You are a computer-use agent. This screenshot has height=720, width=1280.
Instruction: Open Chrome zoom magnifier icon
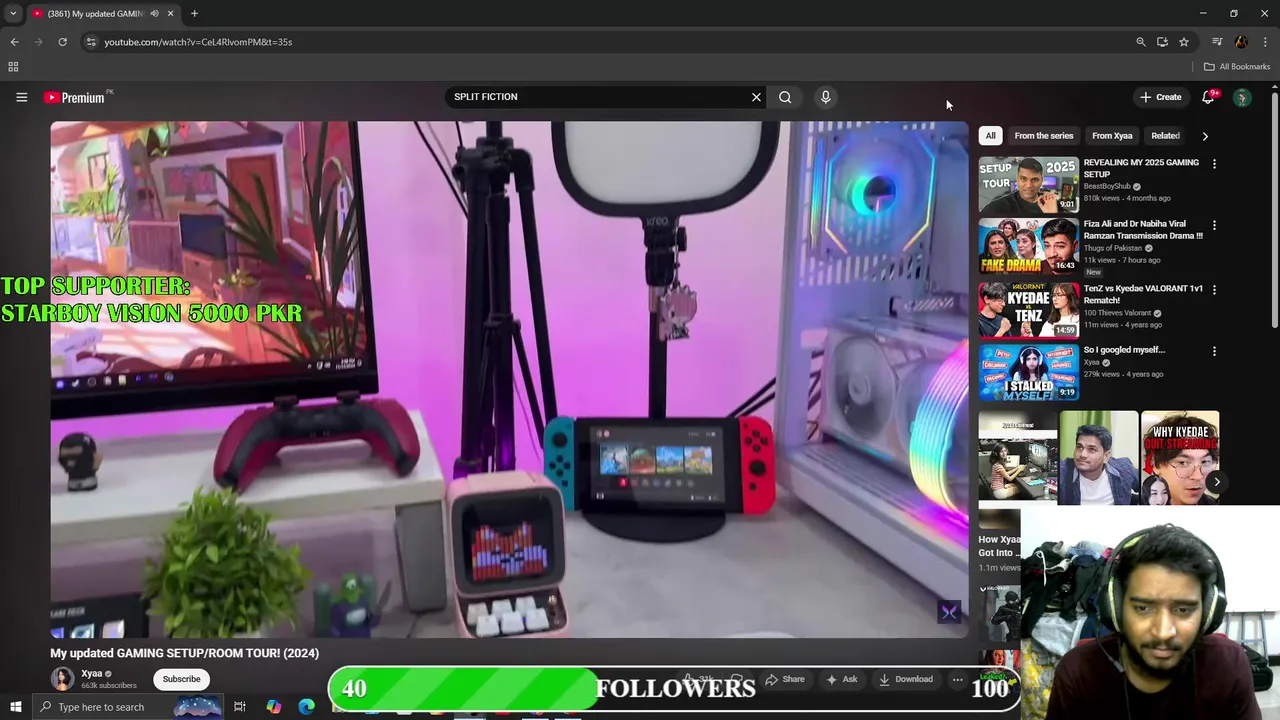(1140, 42)
